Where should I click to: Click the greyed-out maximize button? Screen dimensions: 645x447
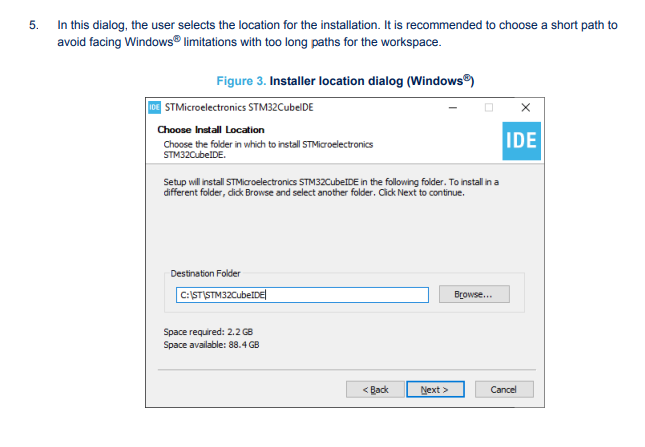(x=489, y=107)
